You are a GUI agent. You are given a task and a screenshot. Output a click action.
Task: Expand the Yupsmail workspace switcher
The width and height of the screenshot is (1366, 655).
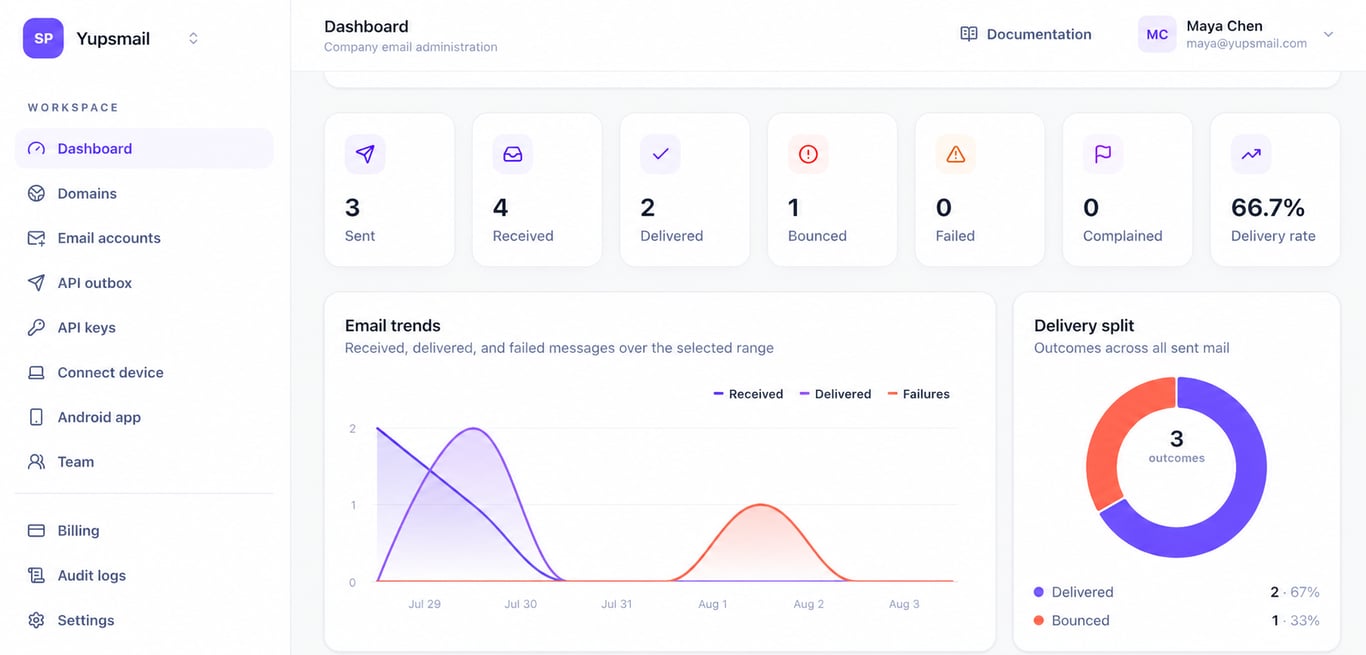click(x=193, y=38)
